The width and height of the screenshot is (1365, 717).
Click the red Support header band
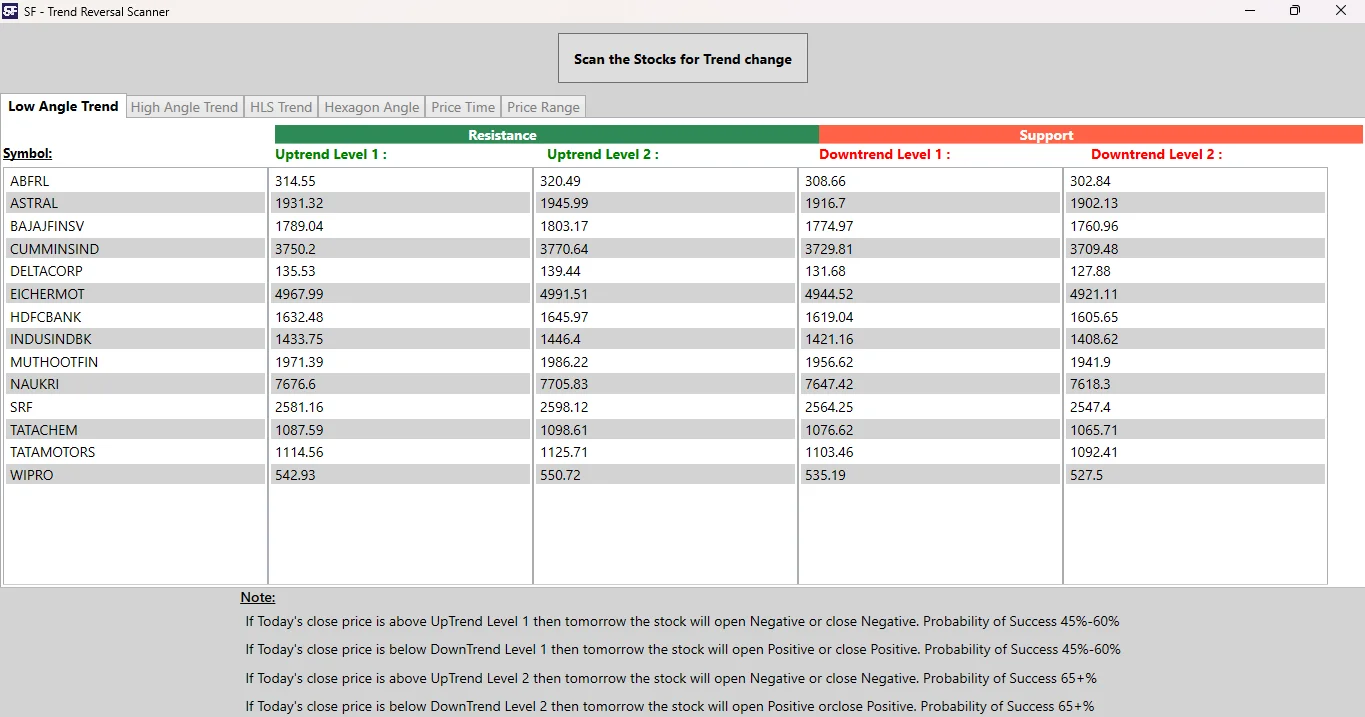tap(1046, 134)
